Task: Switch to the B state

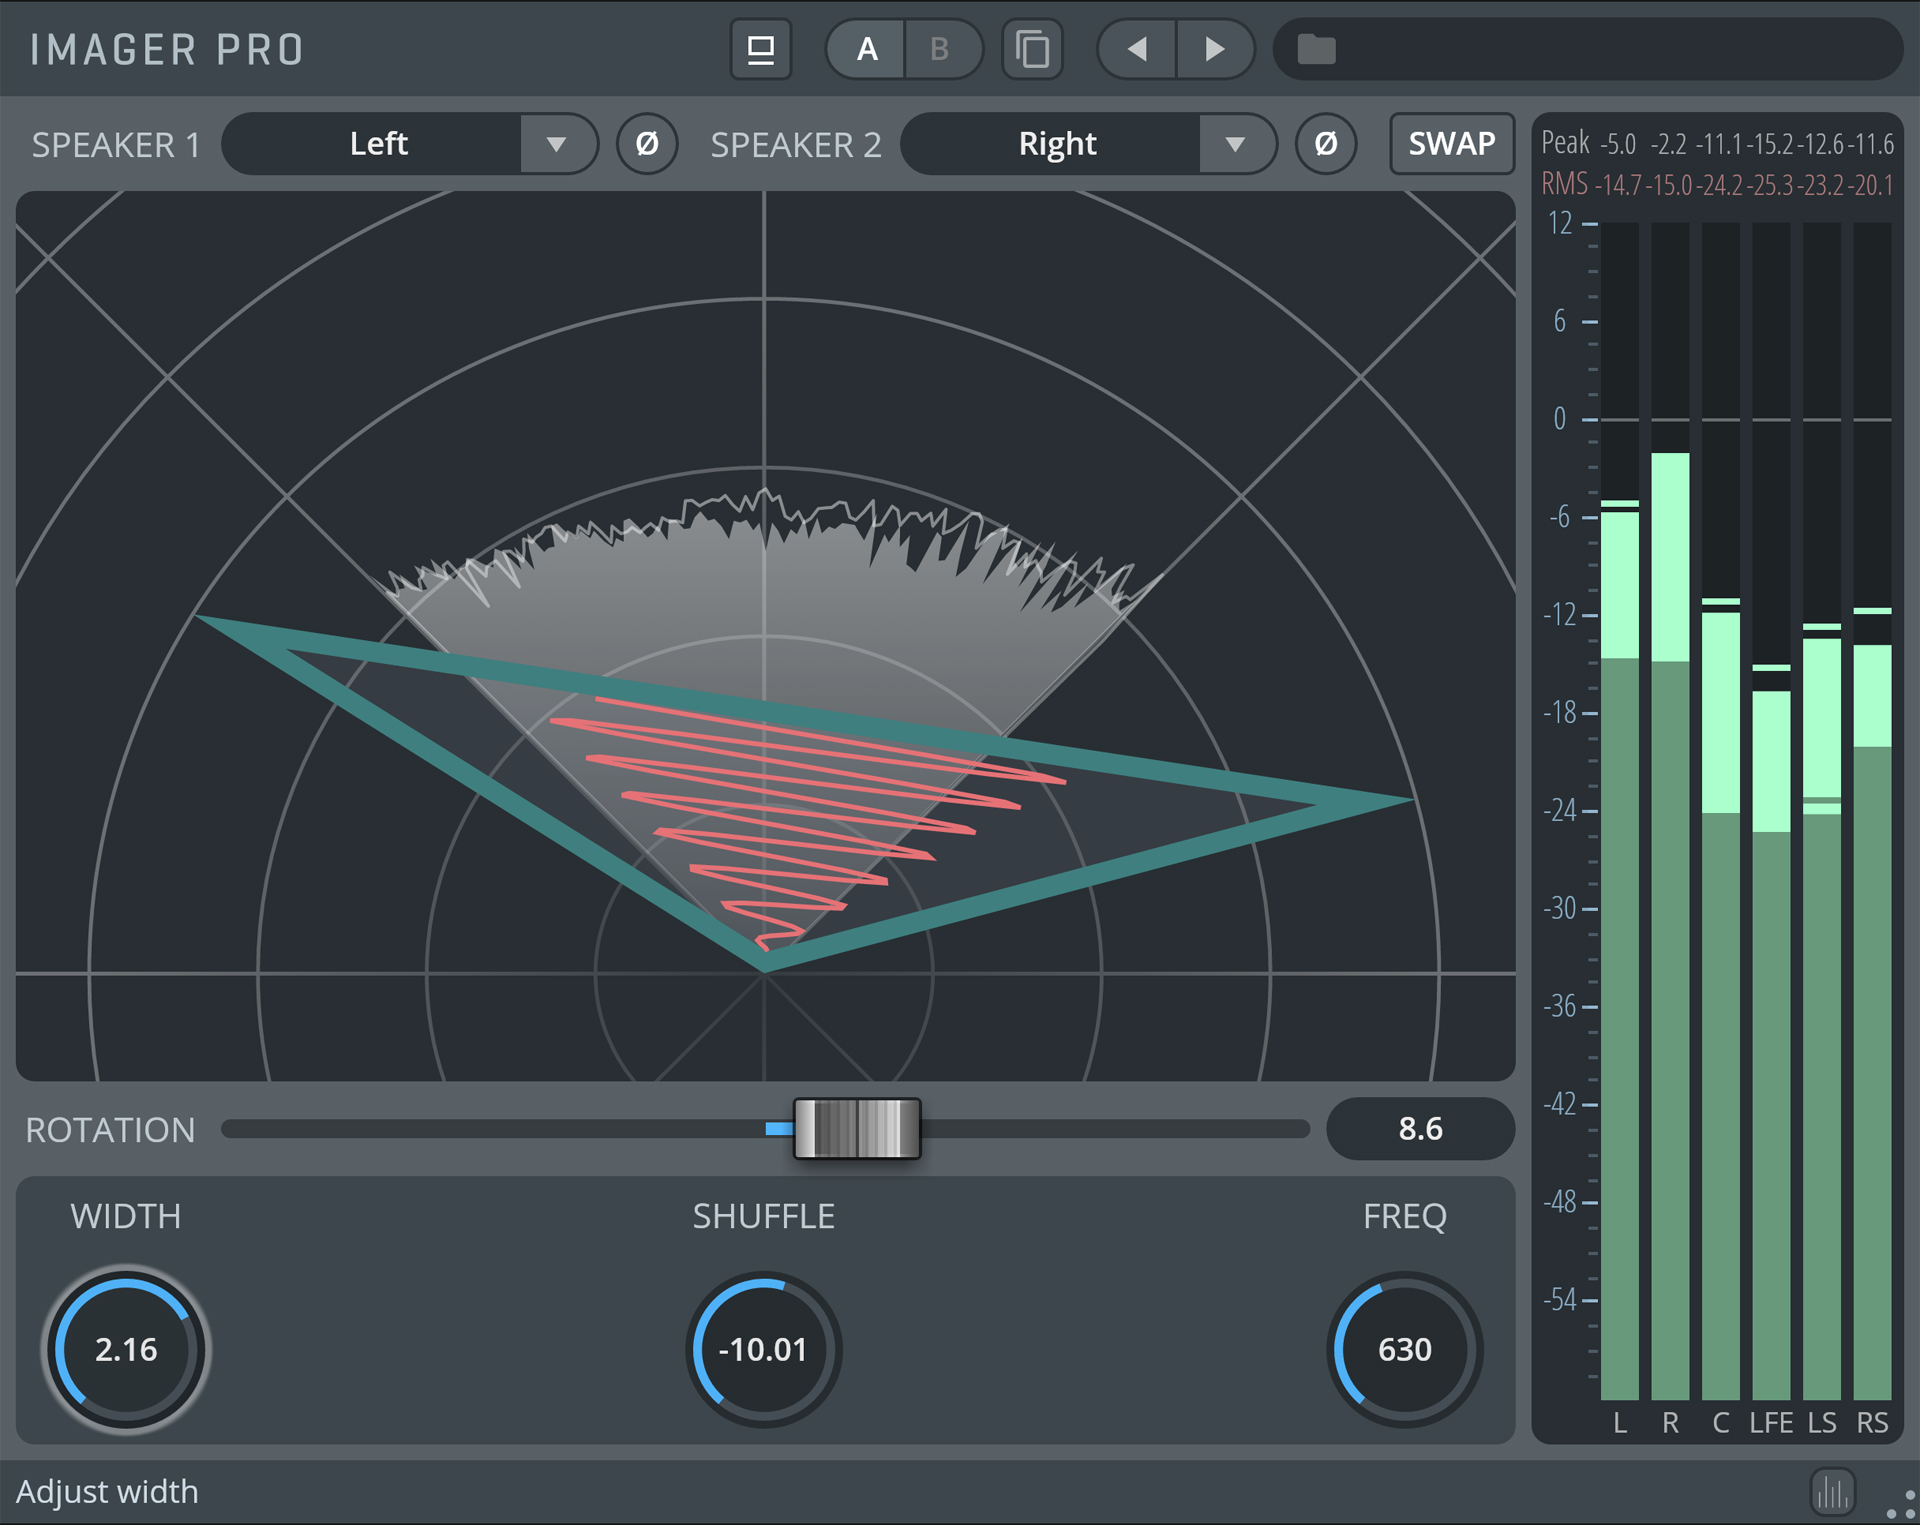Action: click(940, 49)
